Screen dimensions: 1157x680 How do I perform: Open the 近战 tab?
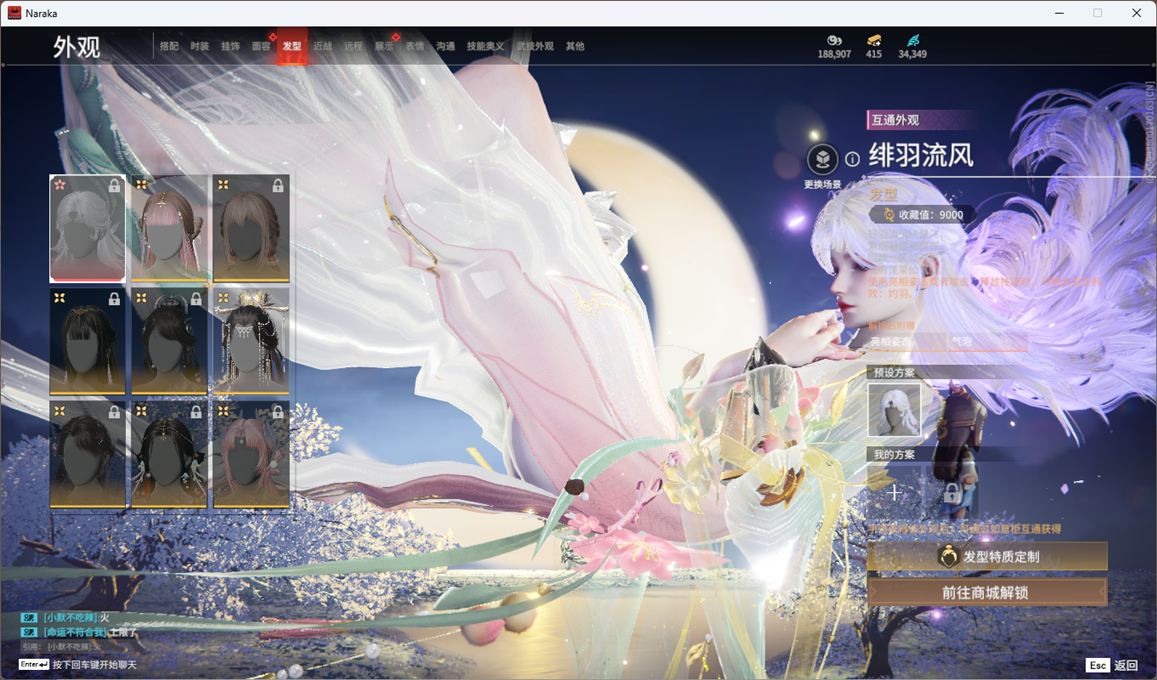[322, 46]
